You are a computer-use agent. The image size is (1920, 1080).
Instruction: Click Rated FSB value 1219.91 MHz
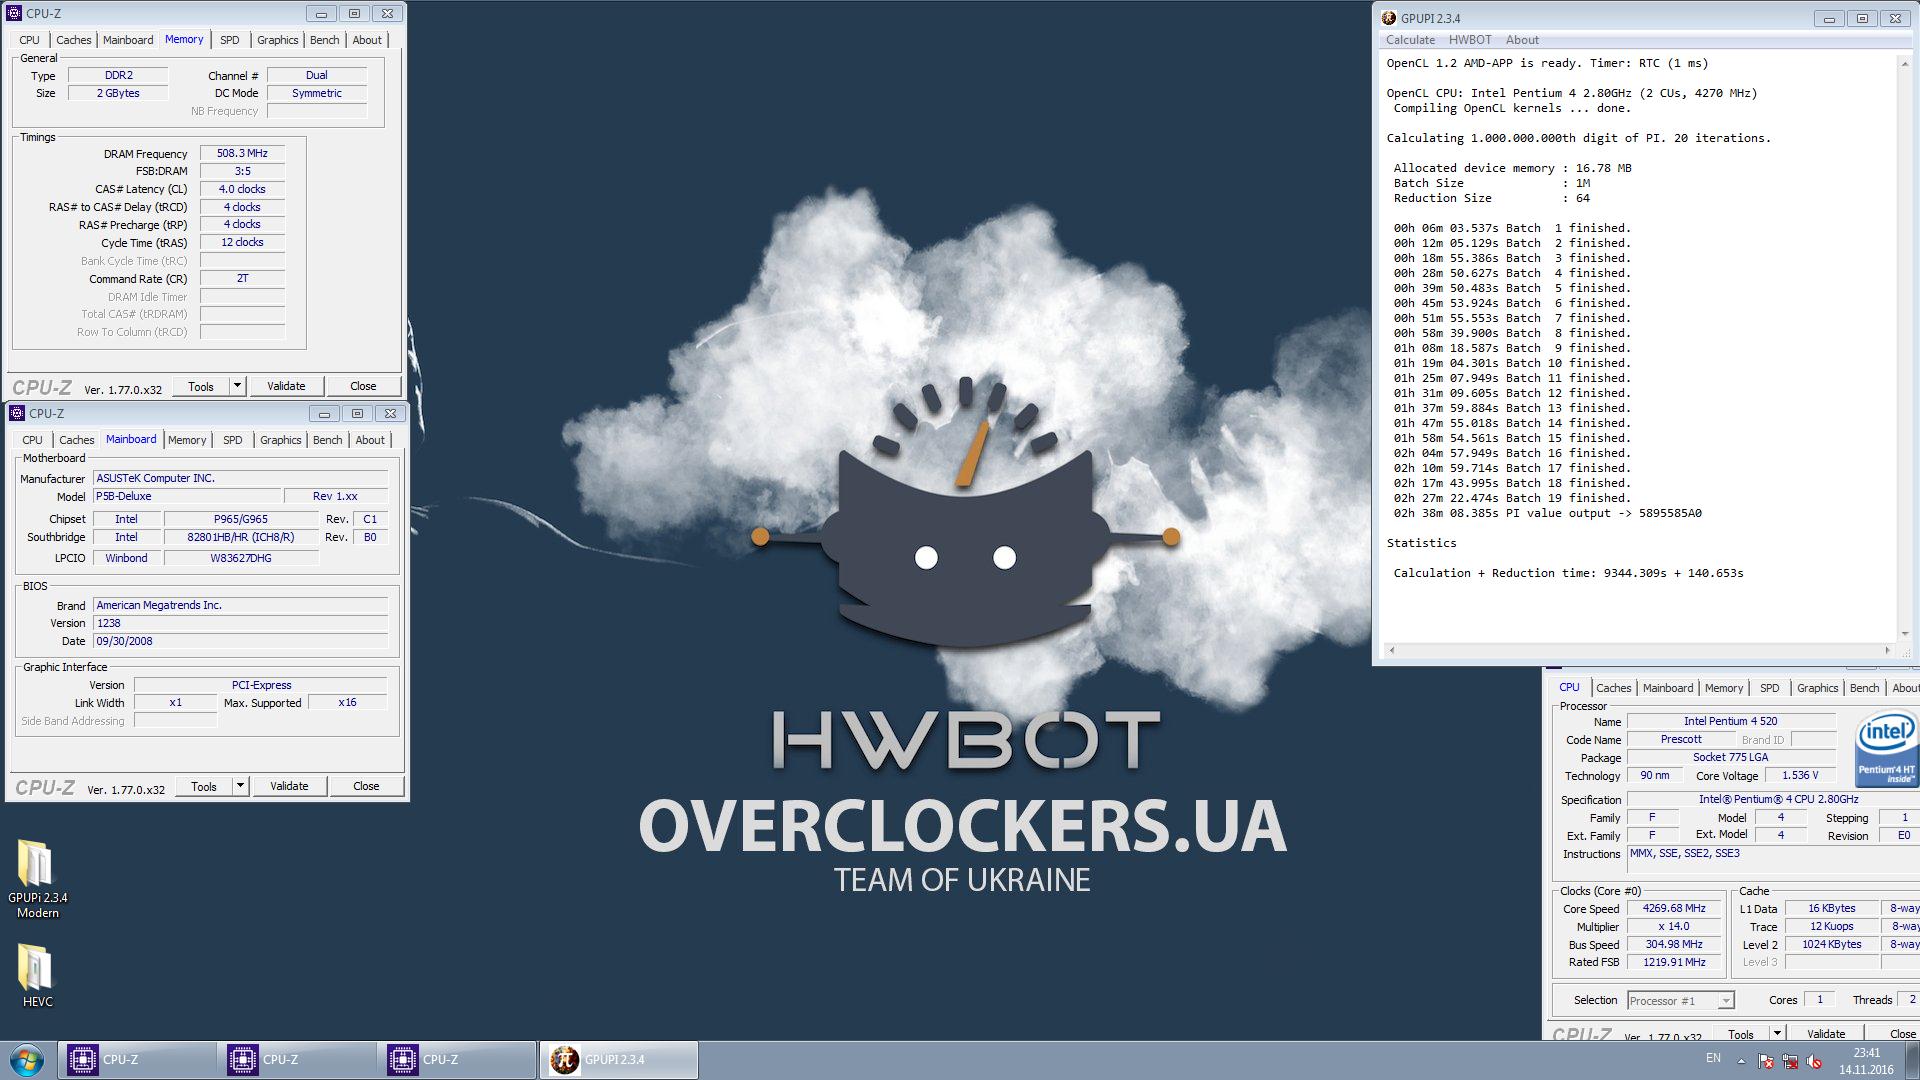point(1674,962)
